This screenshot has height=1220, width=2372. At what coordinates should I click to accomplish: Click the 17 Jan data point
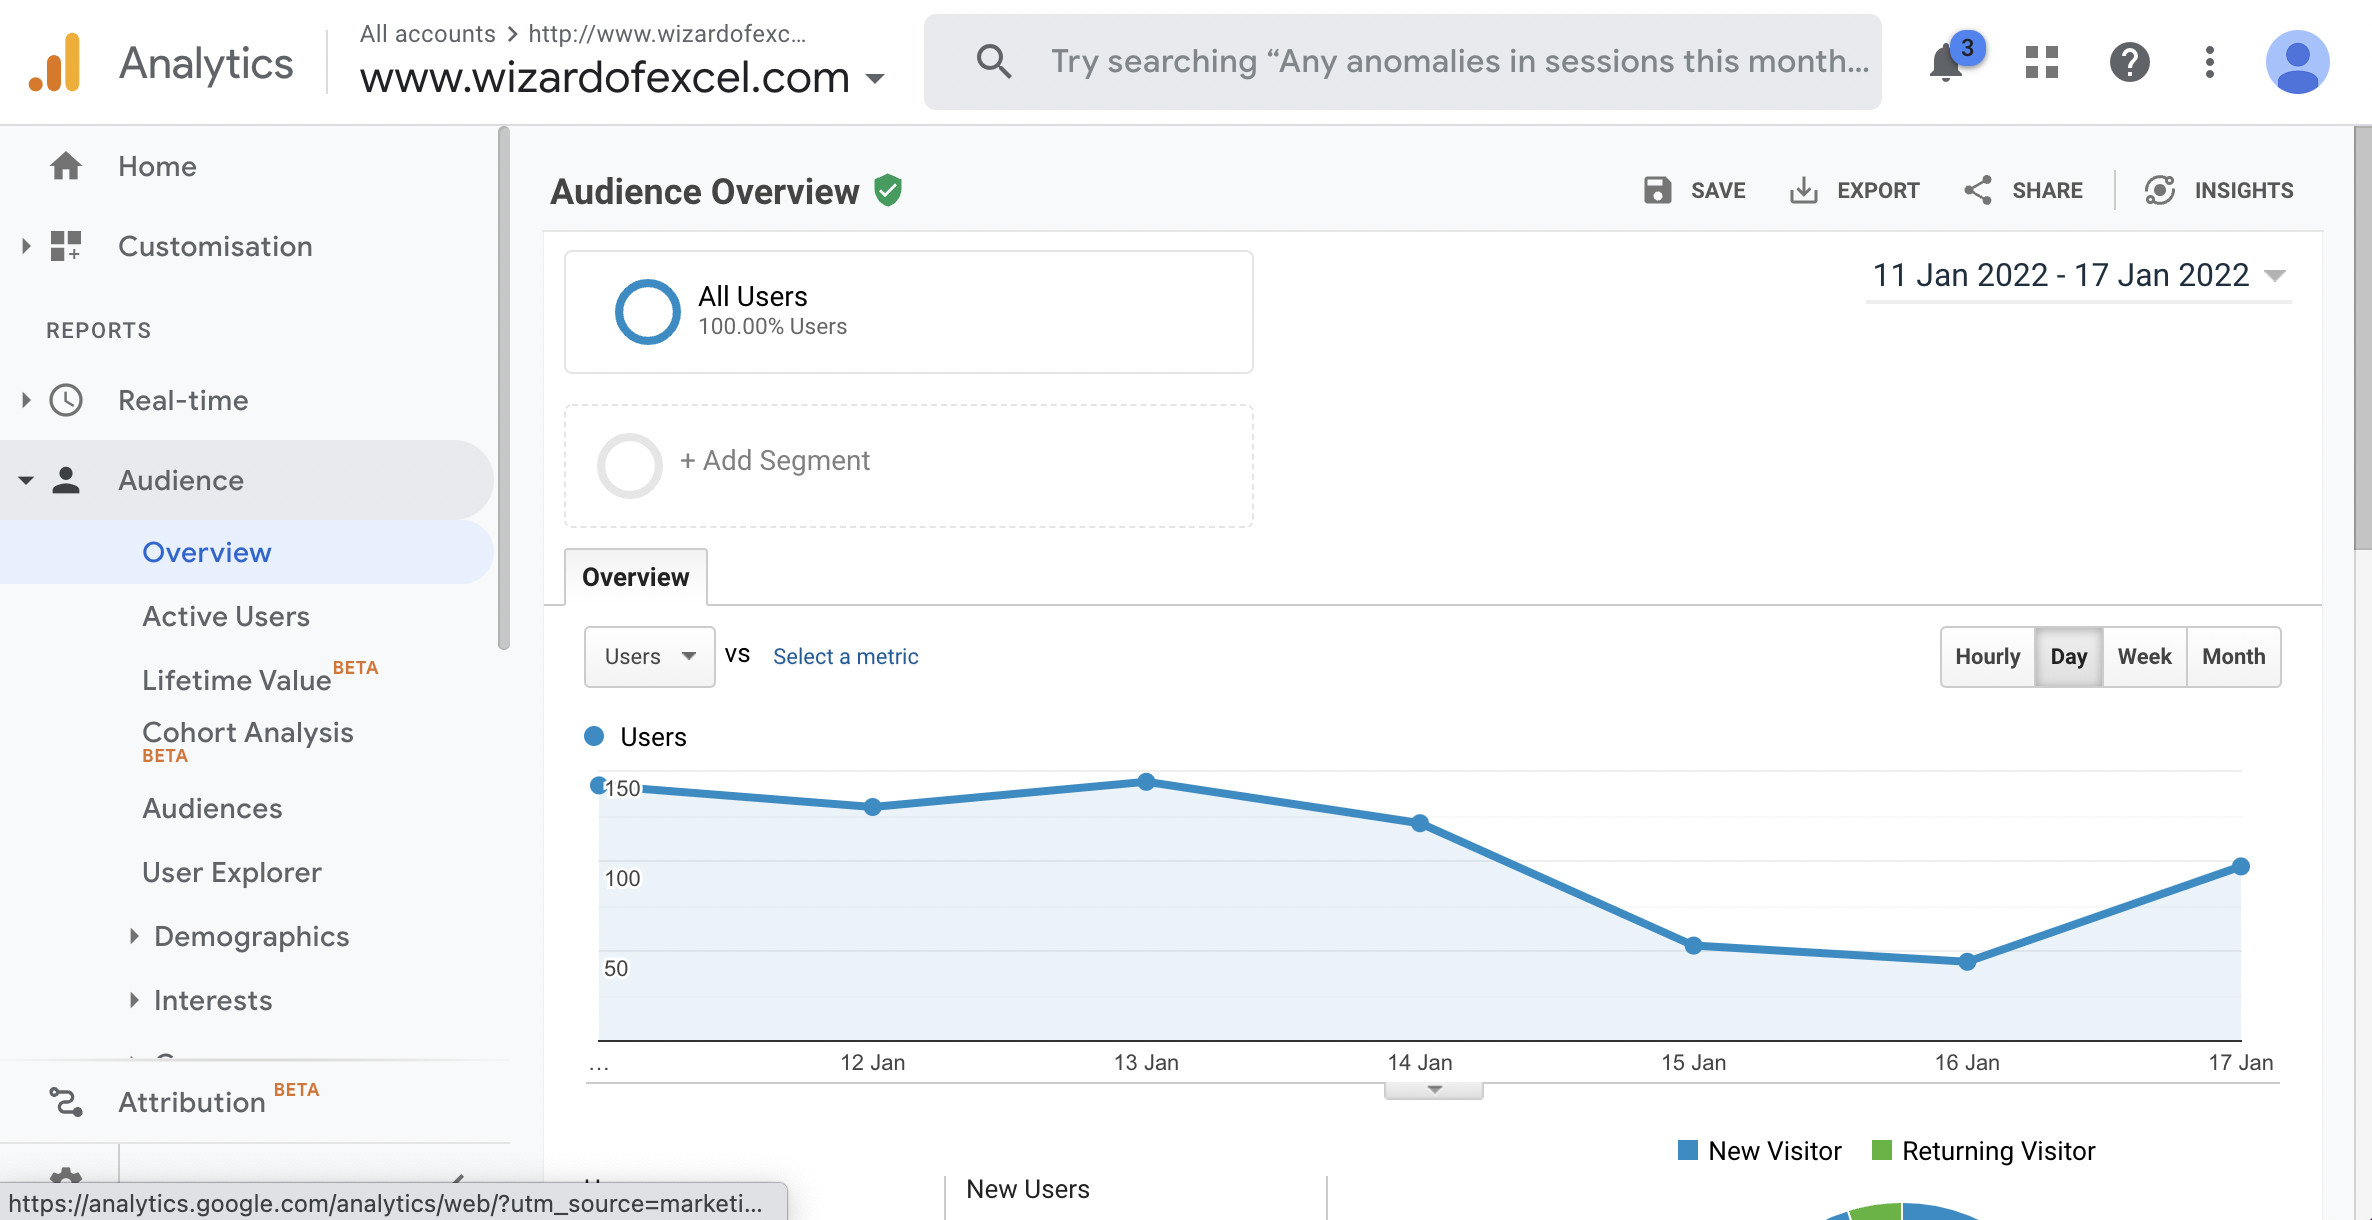pos(2241,867)
